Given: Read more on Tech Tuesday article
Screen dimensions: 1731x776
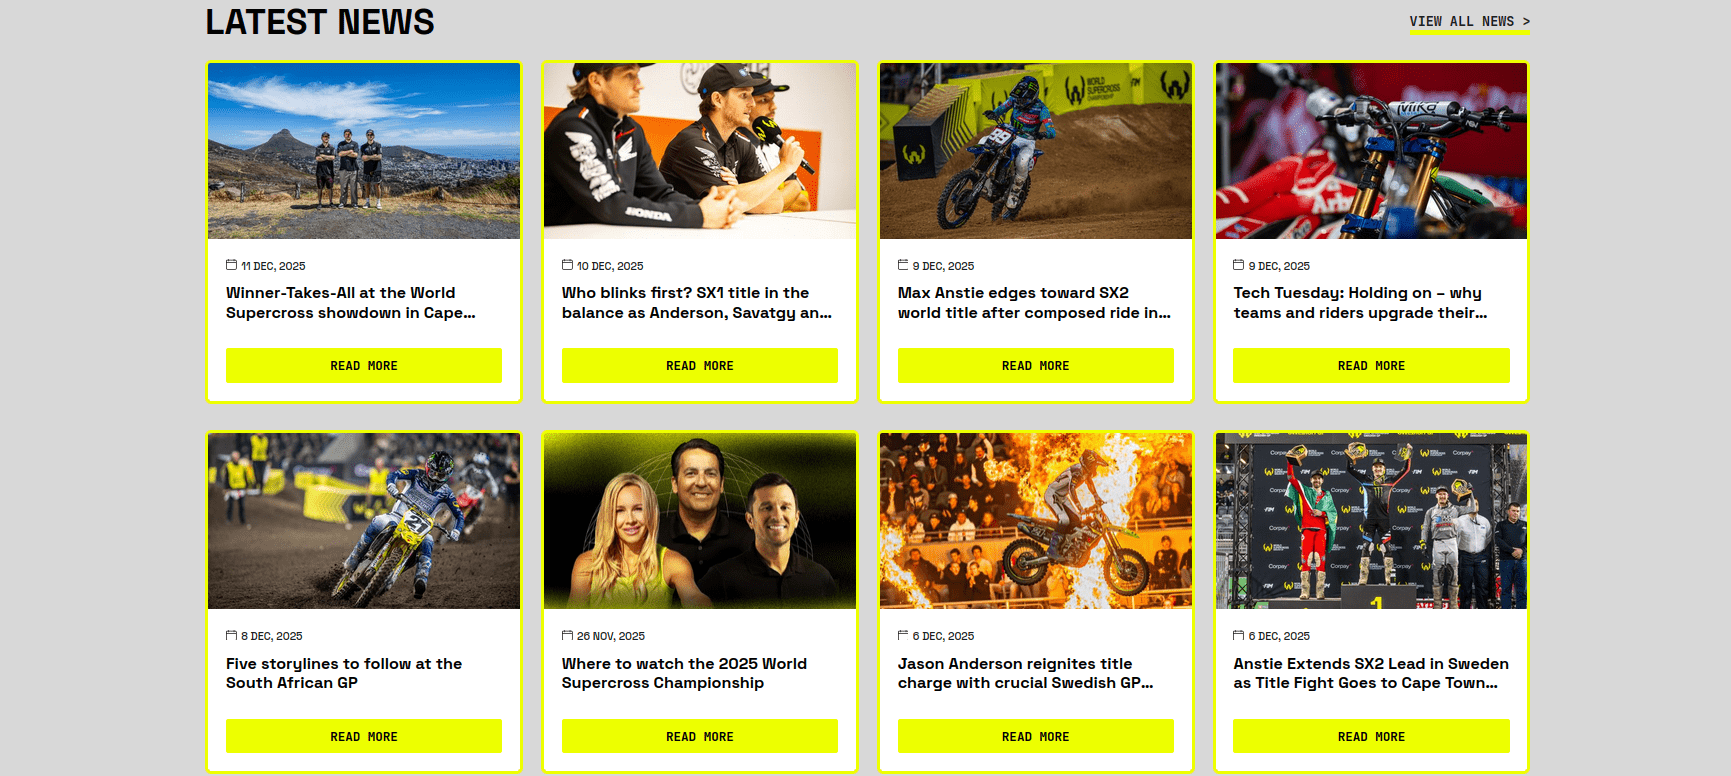Looking at the screenshot, I should coord(1371,366).
